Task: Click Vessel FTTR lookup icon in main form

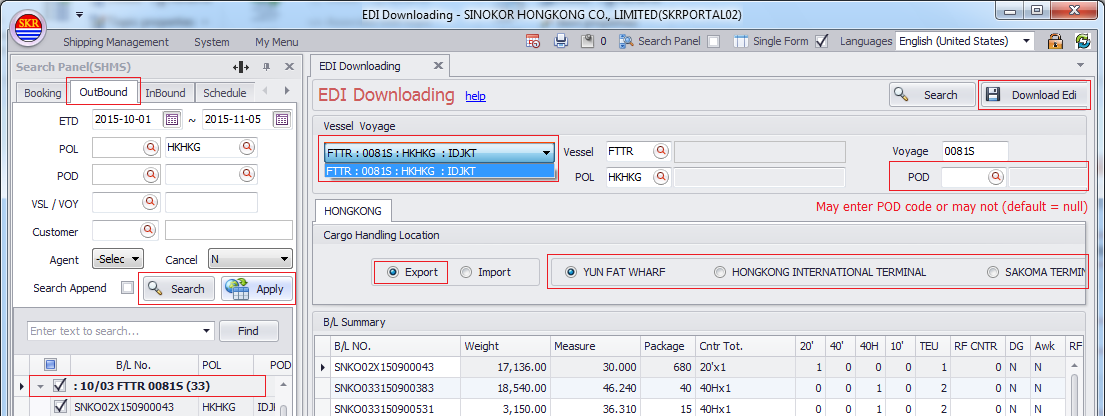Action: click(x=661, y=151)
